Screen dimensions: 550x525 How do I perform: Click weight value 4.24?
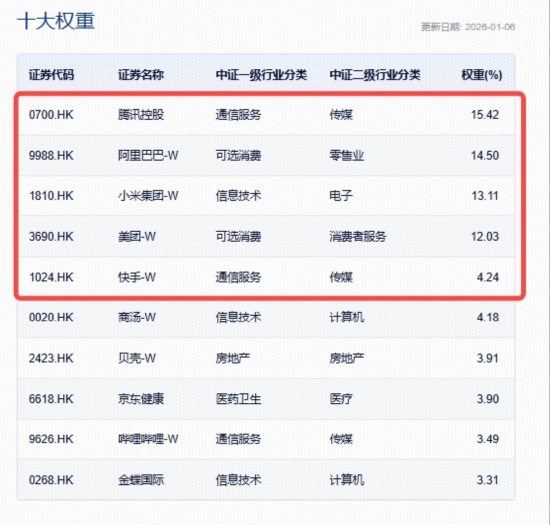pyautogui.click(x=488, y=277)
